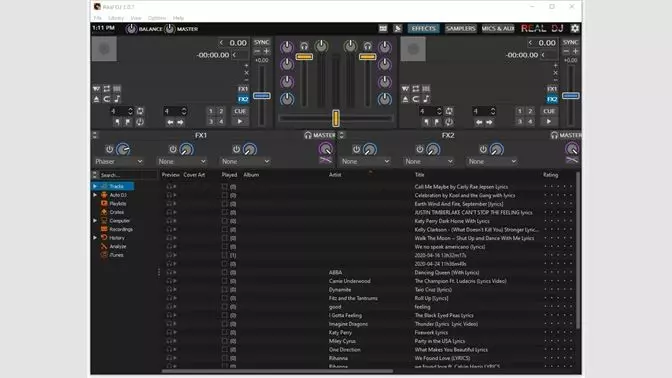Click SYNC on the left deck

(261, 42)
